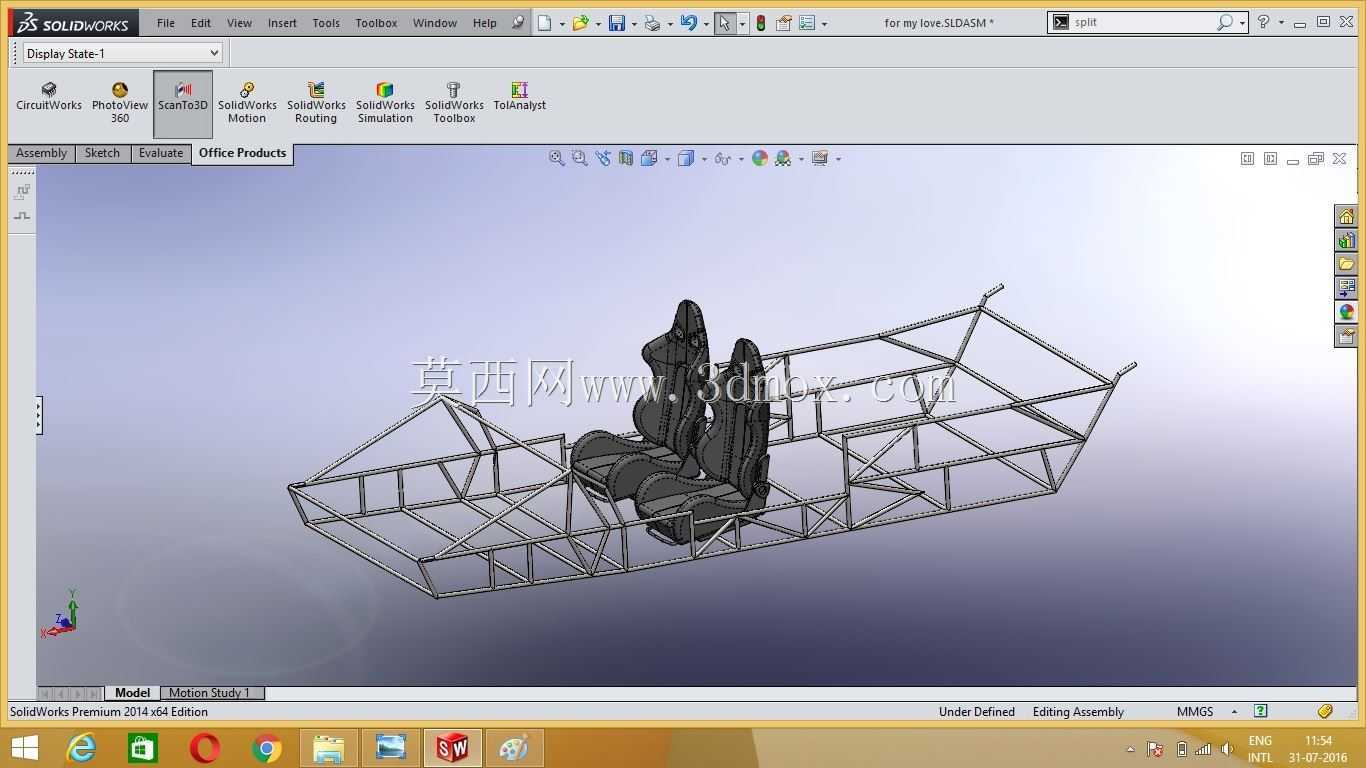Toggle the Section View icon
The height and width of the screenshot is (768, 1366).
click(625, 158)
